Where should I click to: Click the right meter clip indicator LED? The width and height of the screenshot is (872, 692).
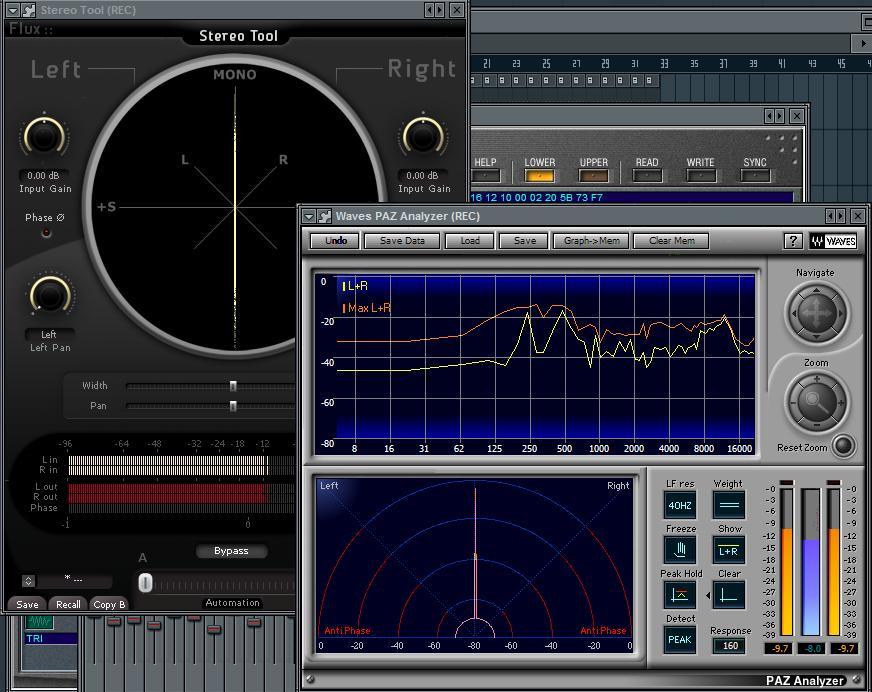pos(834,482)
